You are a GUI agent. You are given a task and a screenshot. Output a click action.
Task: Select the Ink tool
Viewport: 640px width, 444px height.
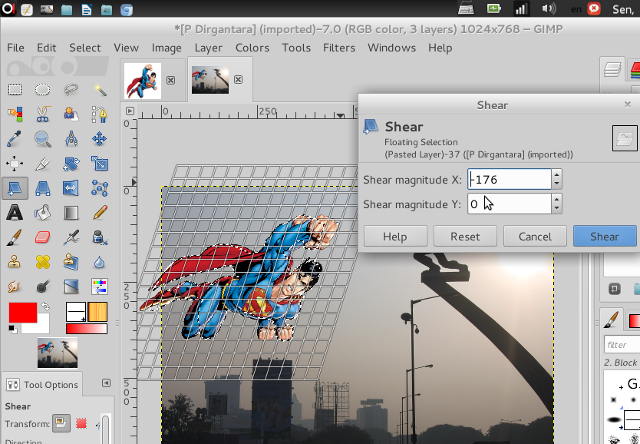point(100,238)
